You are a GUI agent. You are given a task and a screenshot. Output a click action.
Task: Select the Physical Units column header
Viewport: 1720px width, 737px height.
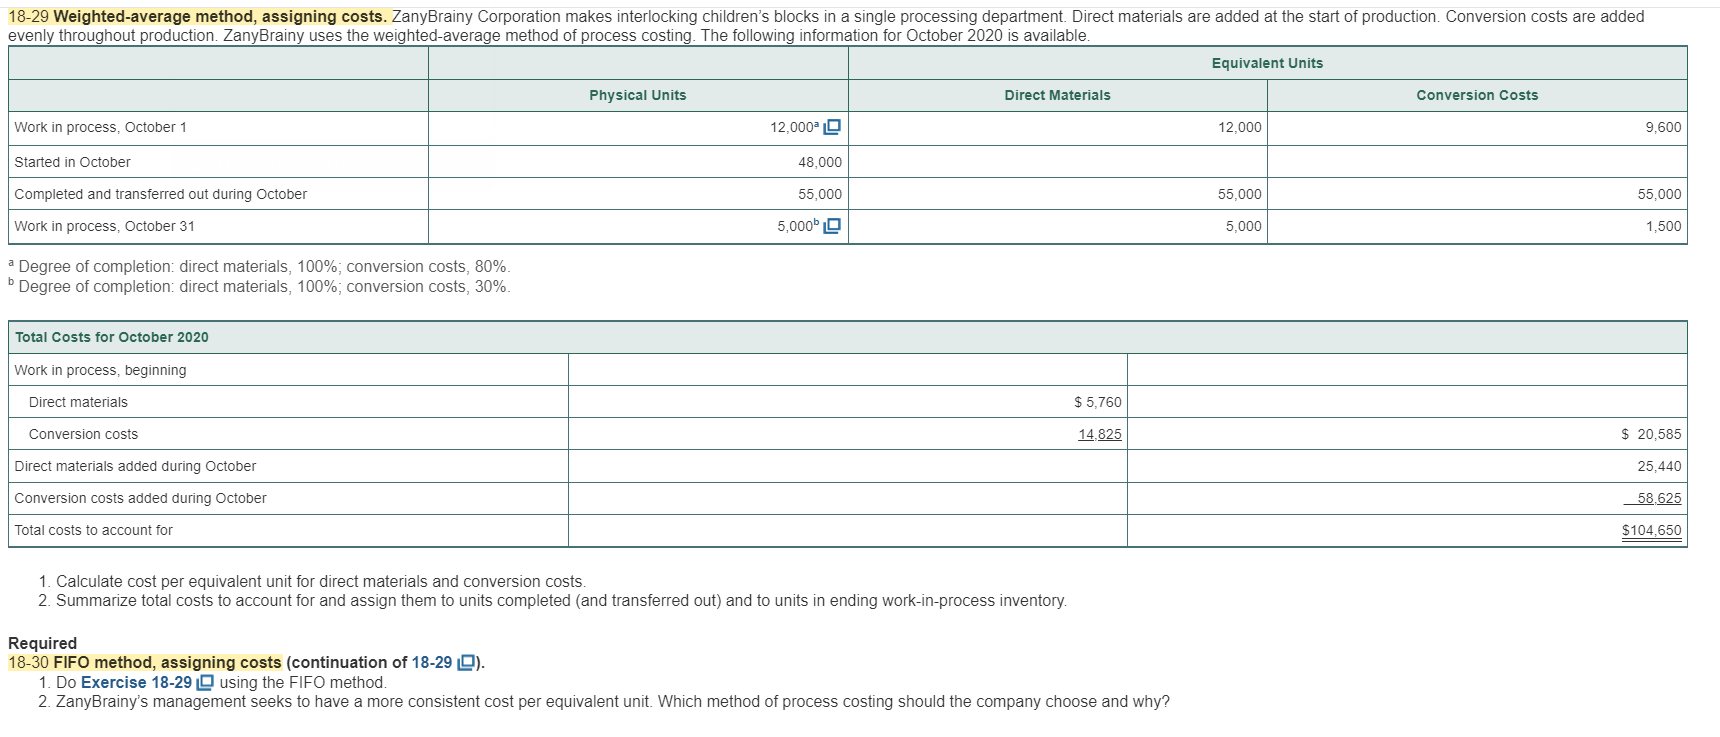(638, 95)
